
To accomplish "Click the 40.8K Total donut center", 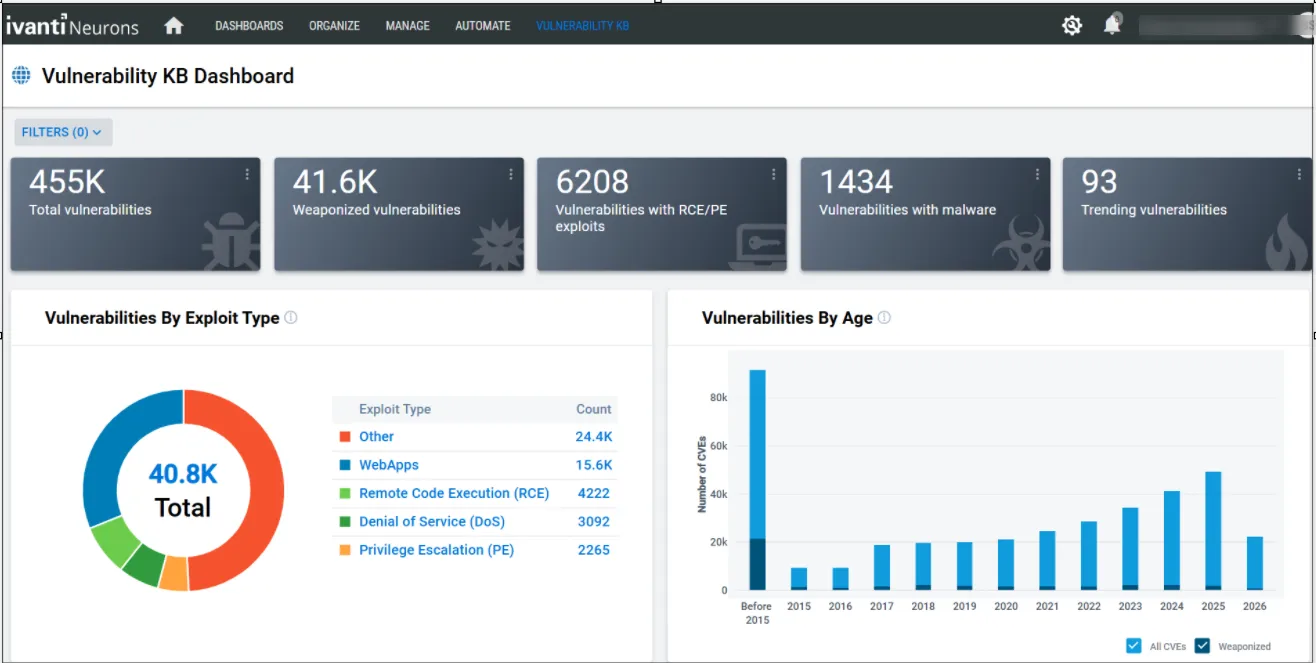I will 183,490.
